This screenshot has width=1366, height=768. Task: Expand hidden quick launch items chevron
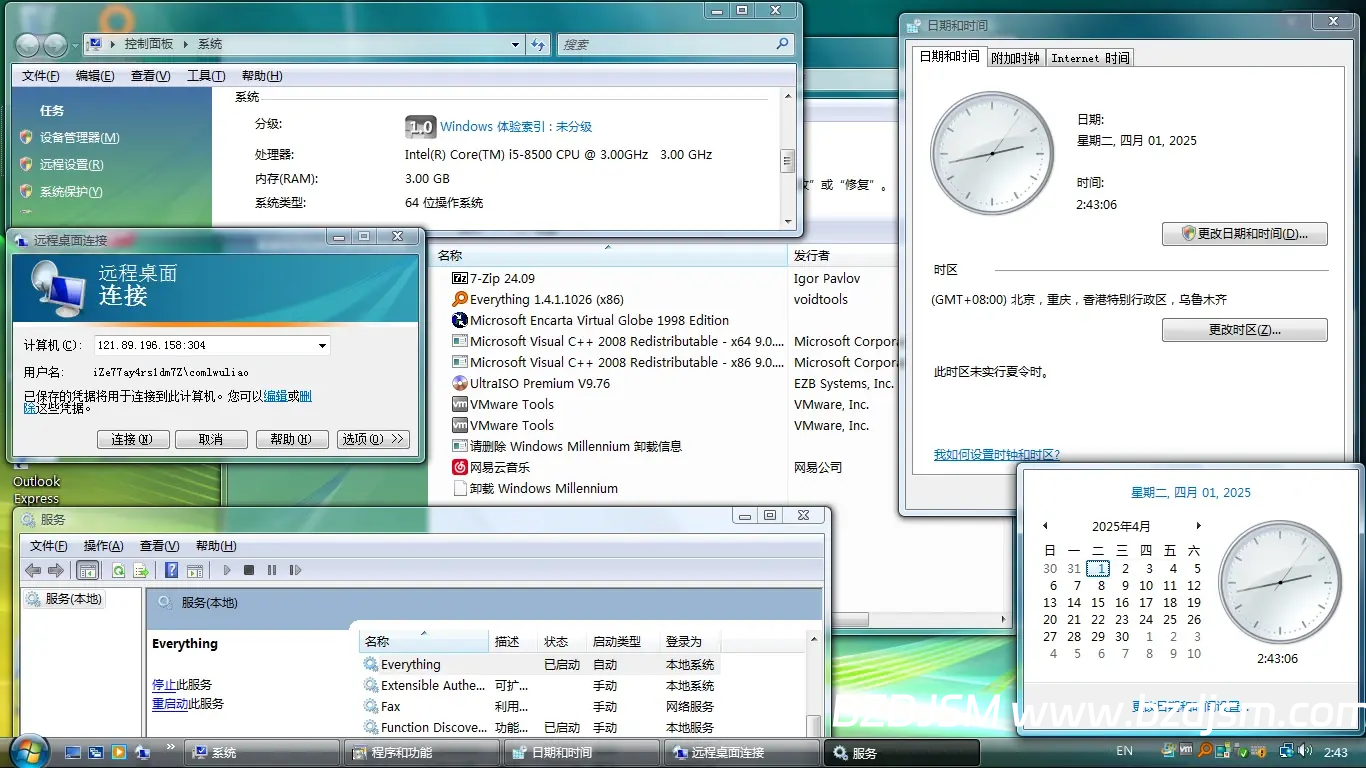coord(170,747)
